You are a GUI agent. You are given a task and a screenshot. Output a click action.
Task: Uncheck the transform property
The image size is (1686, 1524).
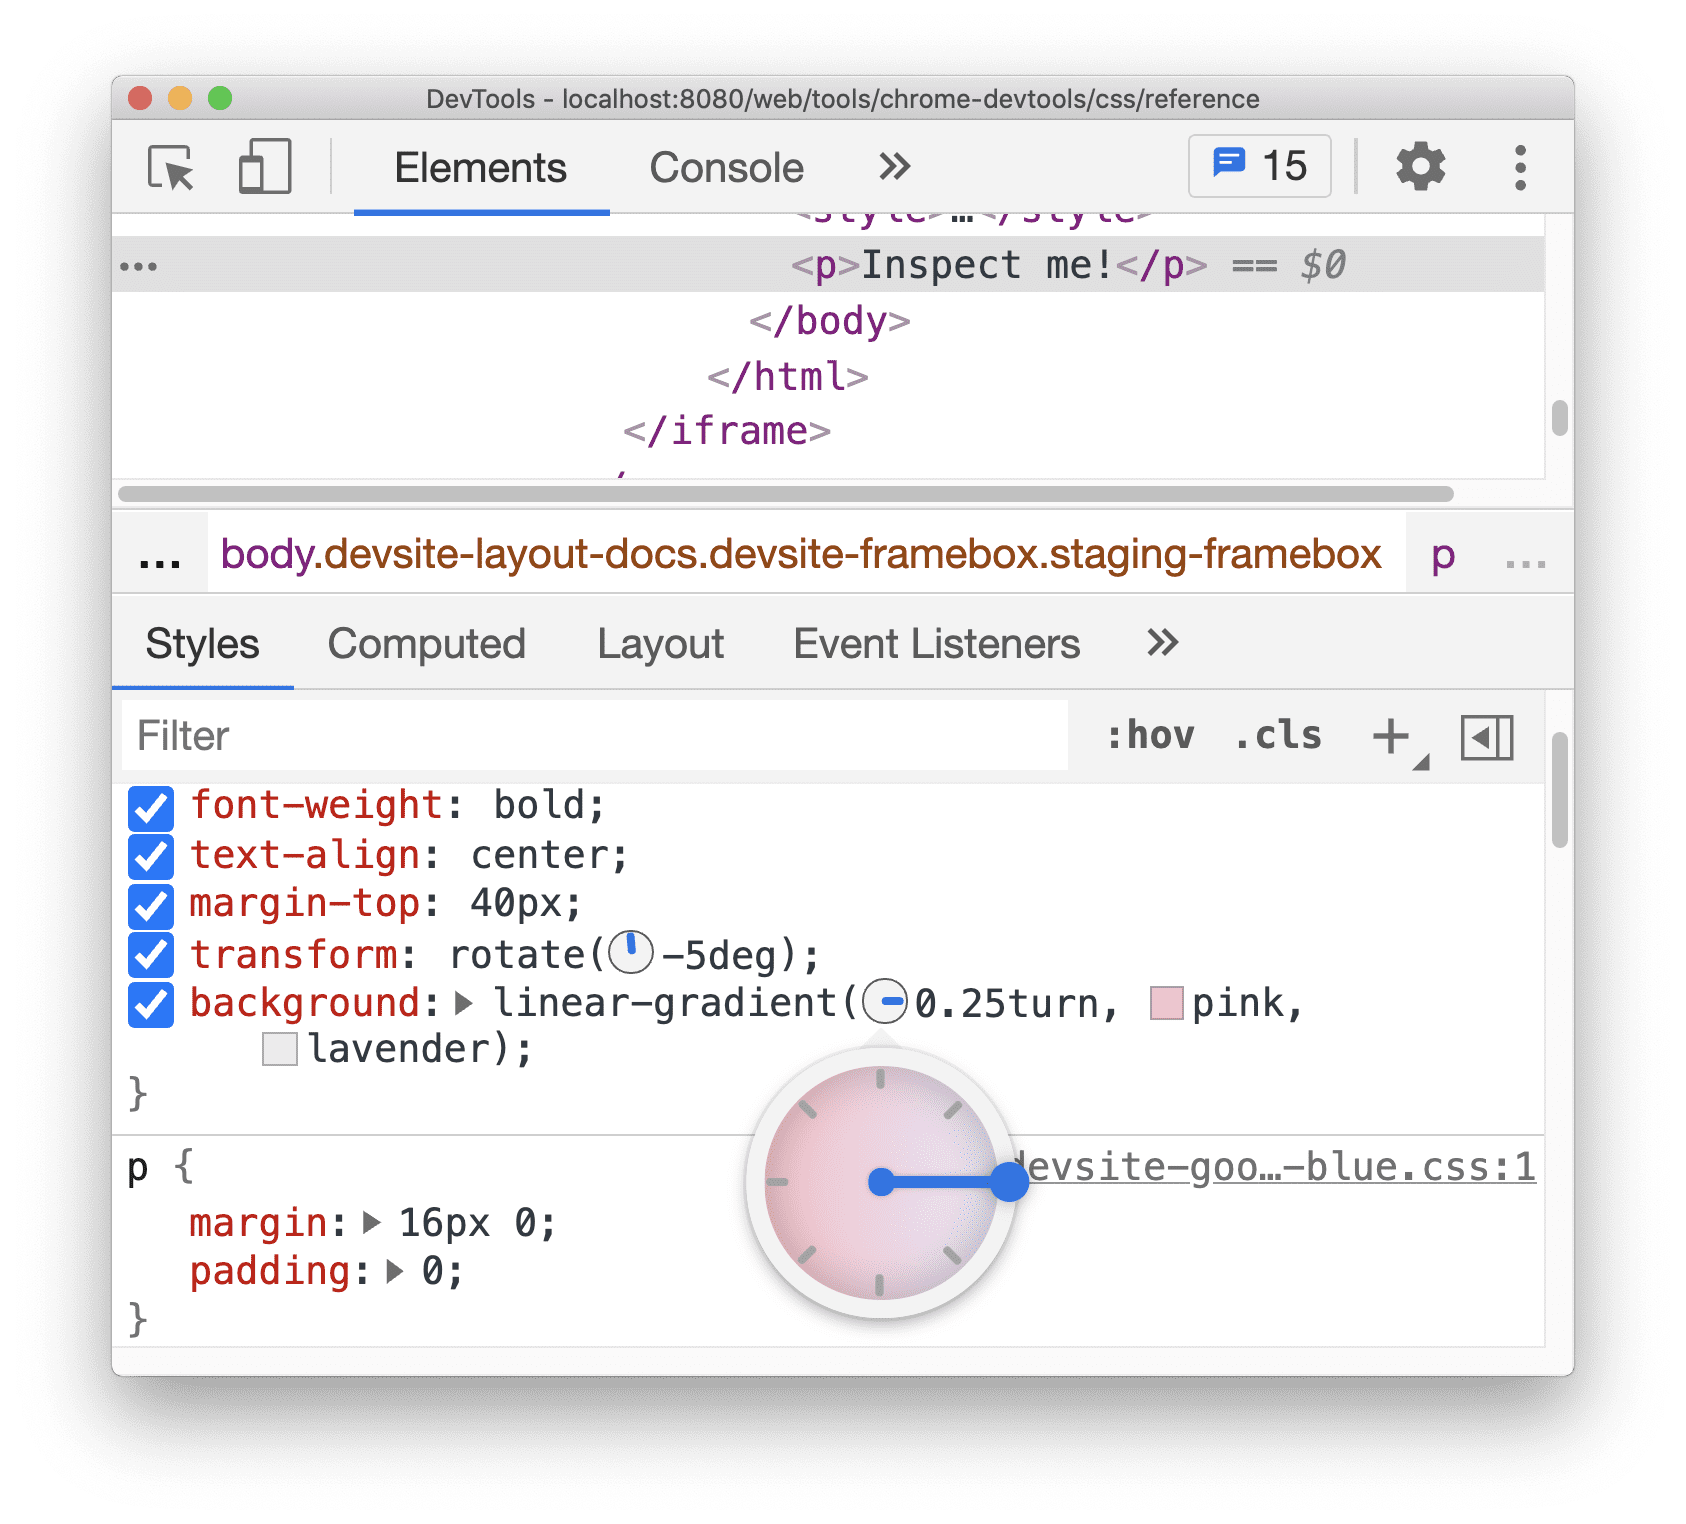tap(151, 955)
